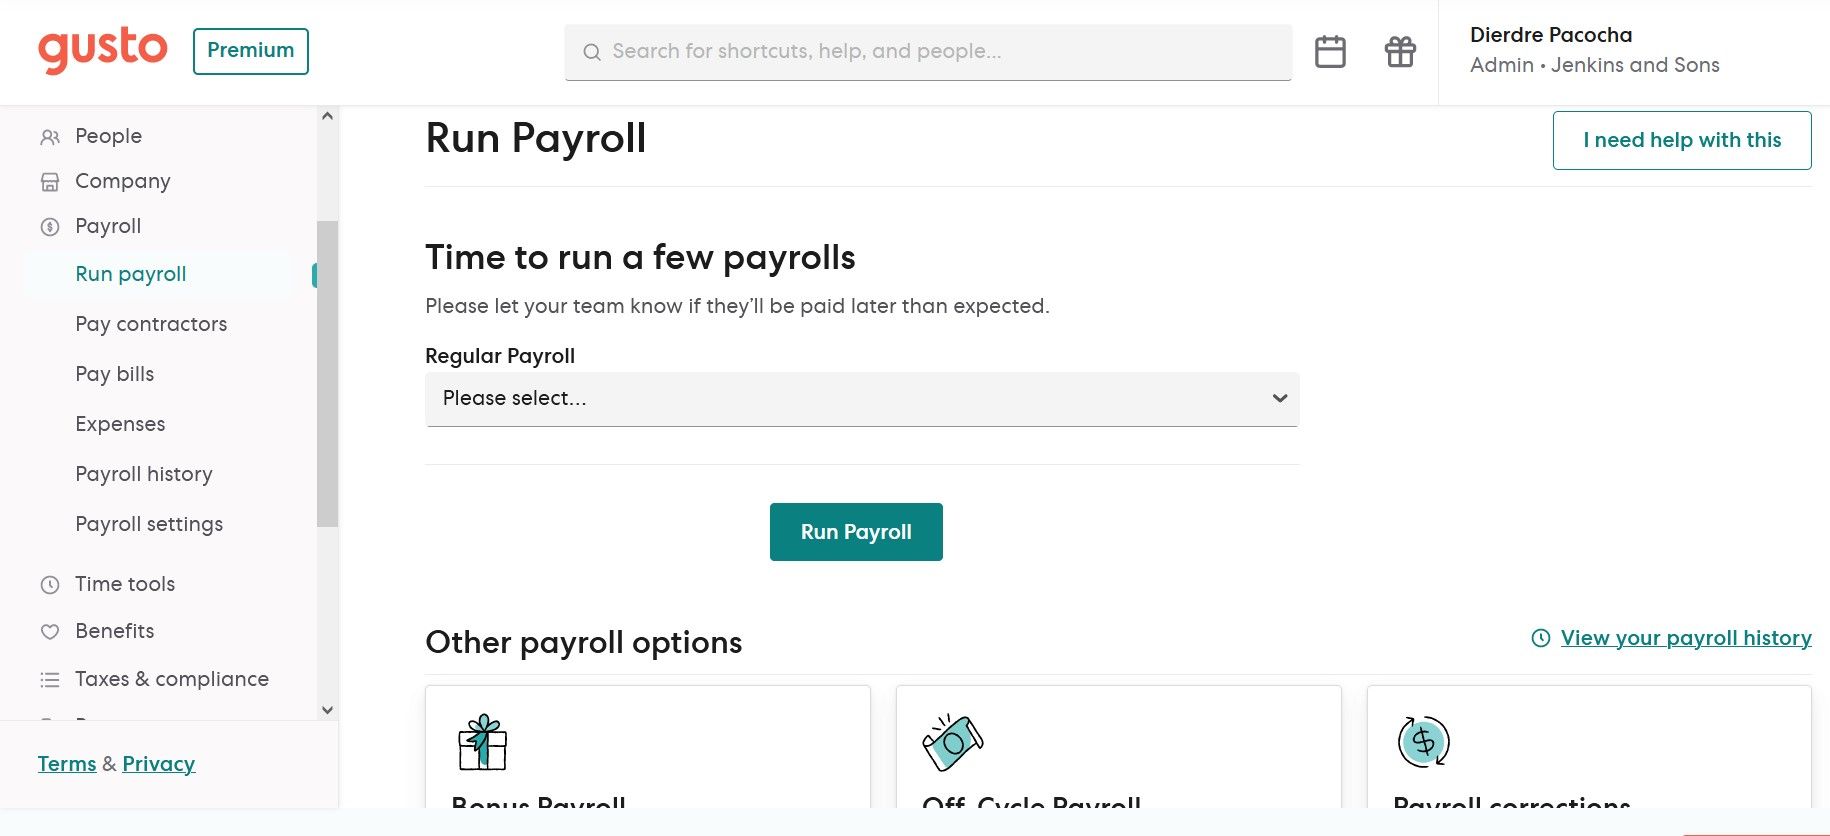Click the gift box rewards icon
The image size is (1830, 836).
point(1400,52)
